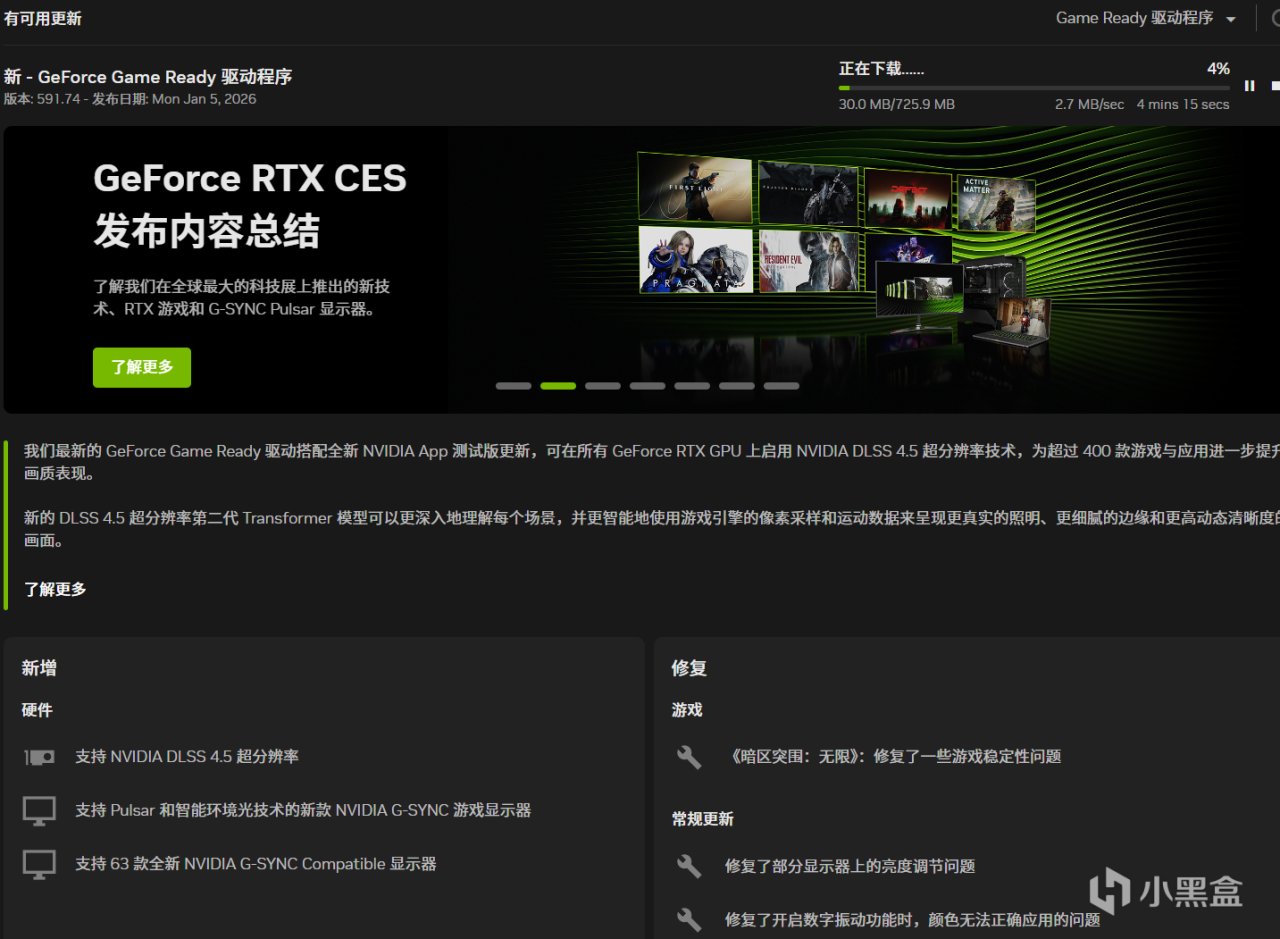
Task: Click the 版本: 591.74 release date line
Action: [130, 99]
